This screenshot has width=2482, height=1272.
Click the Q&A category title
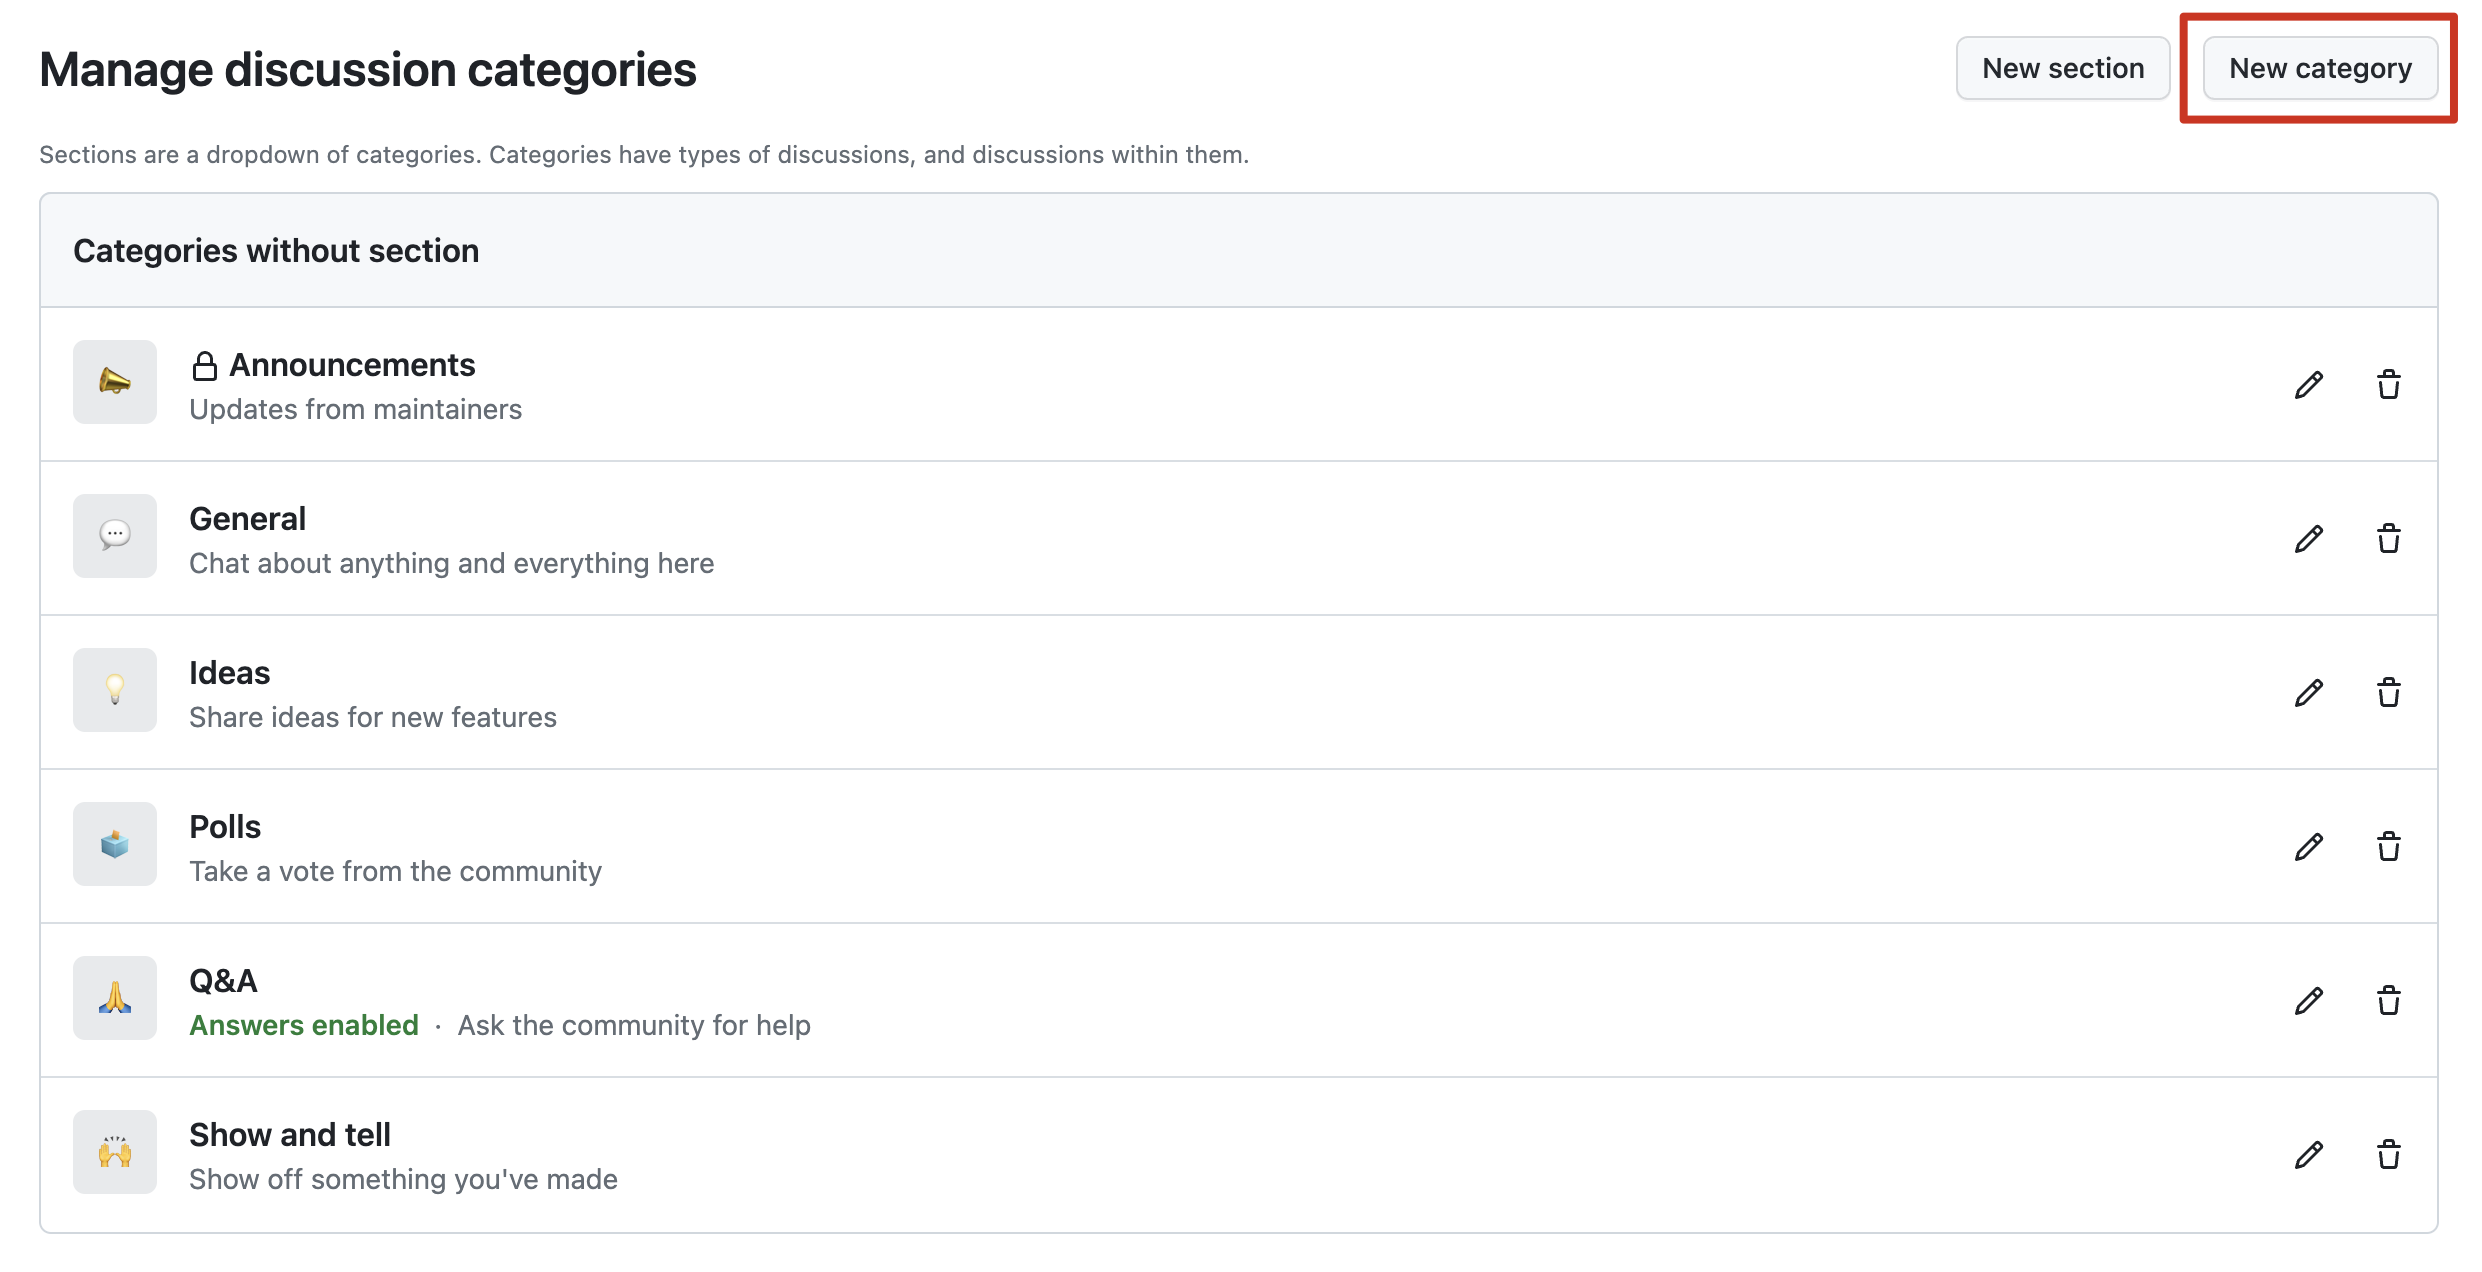(223, 981)
